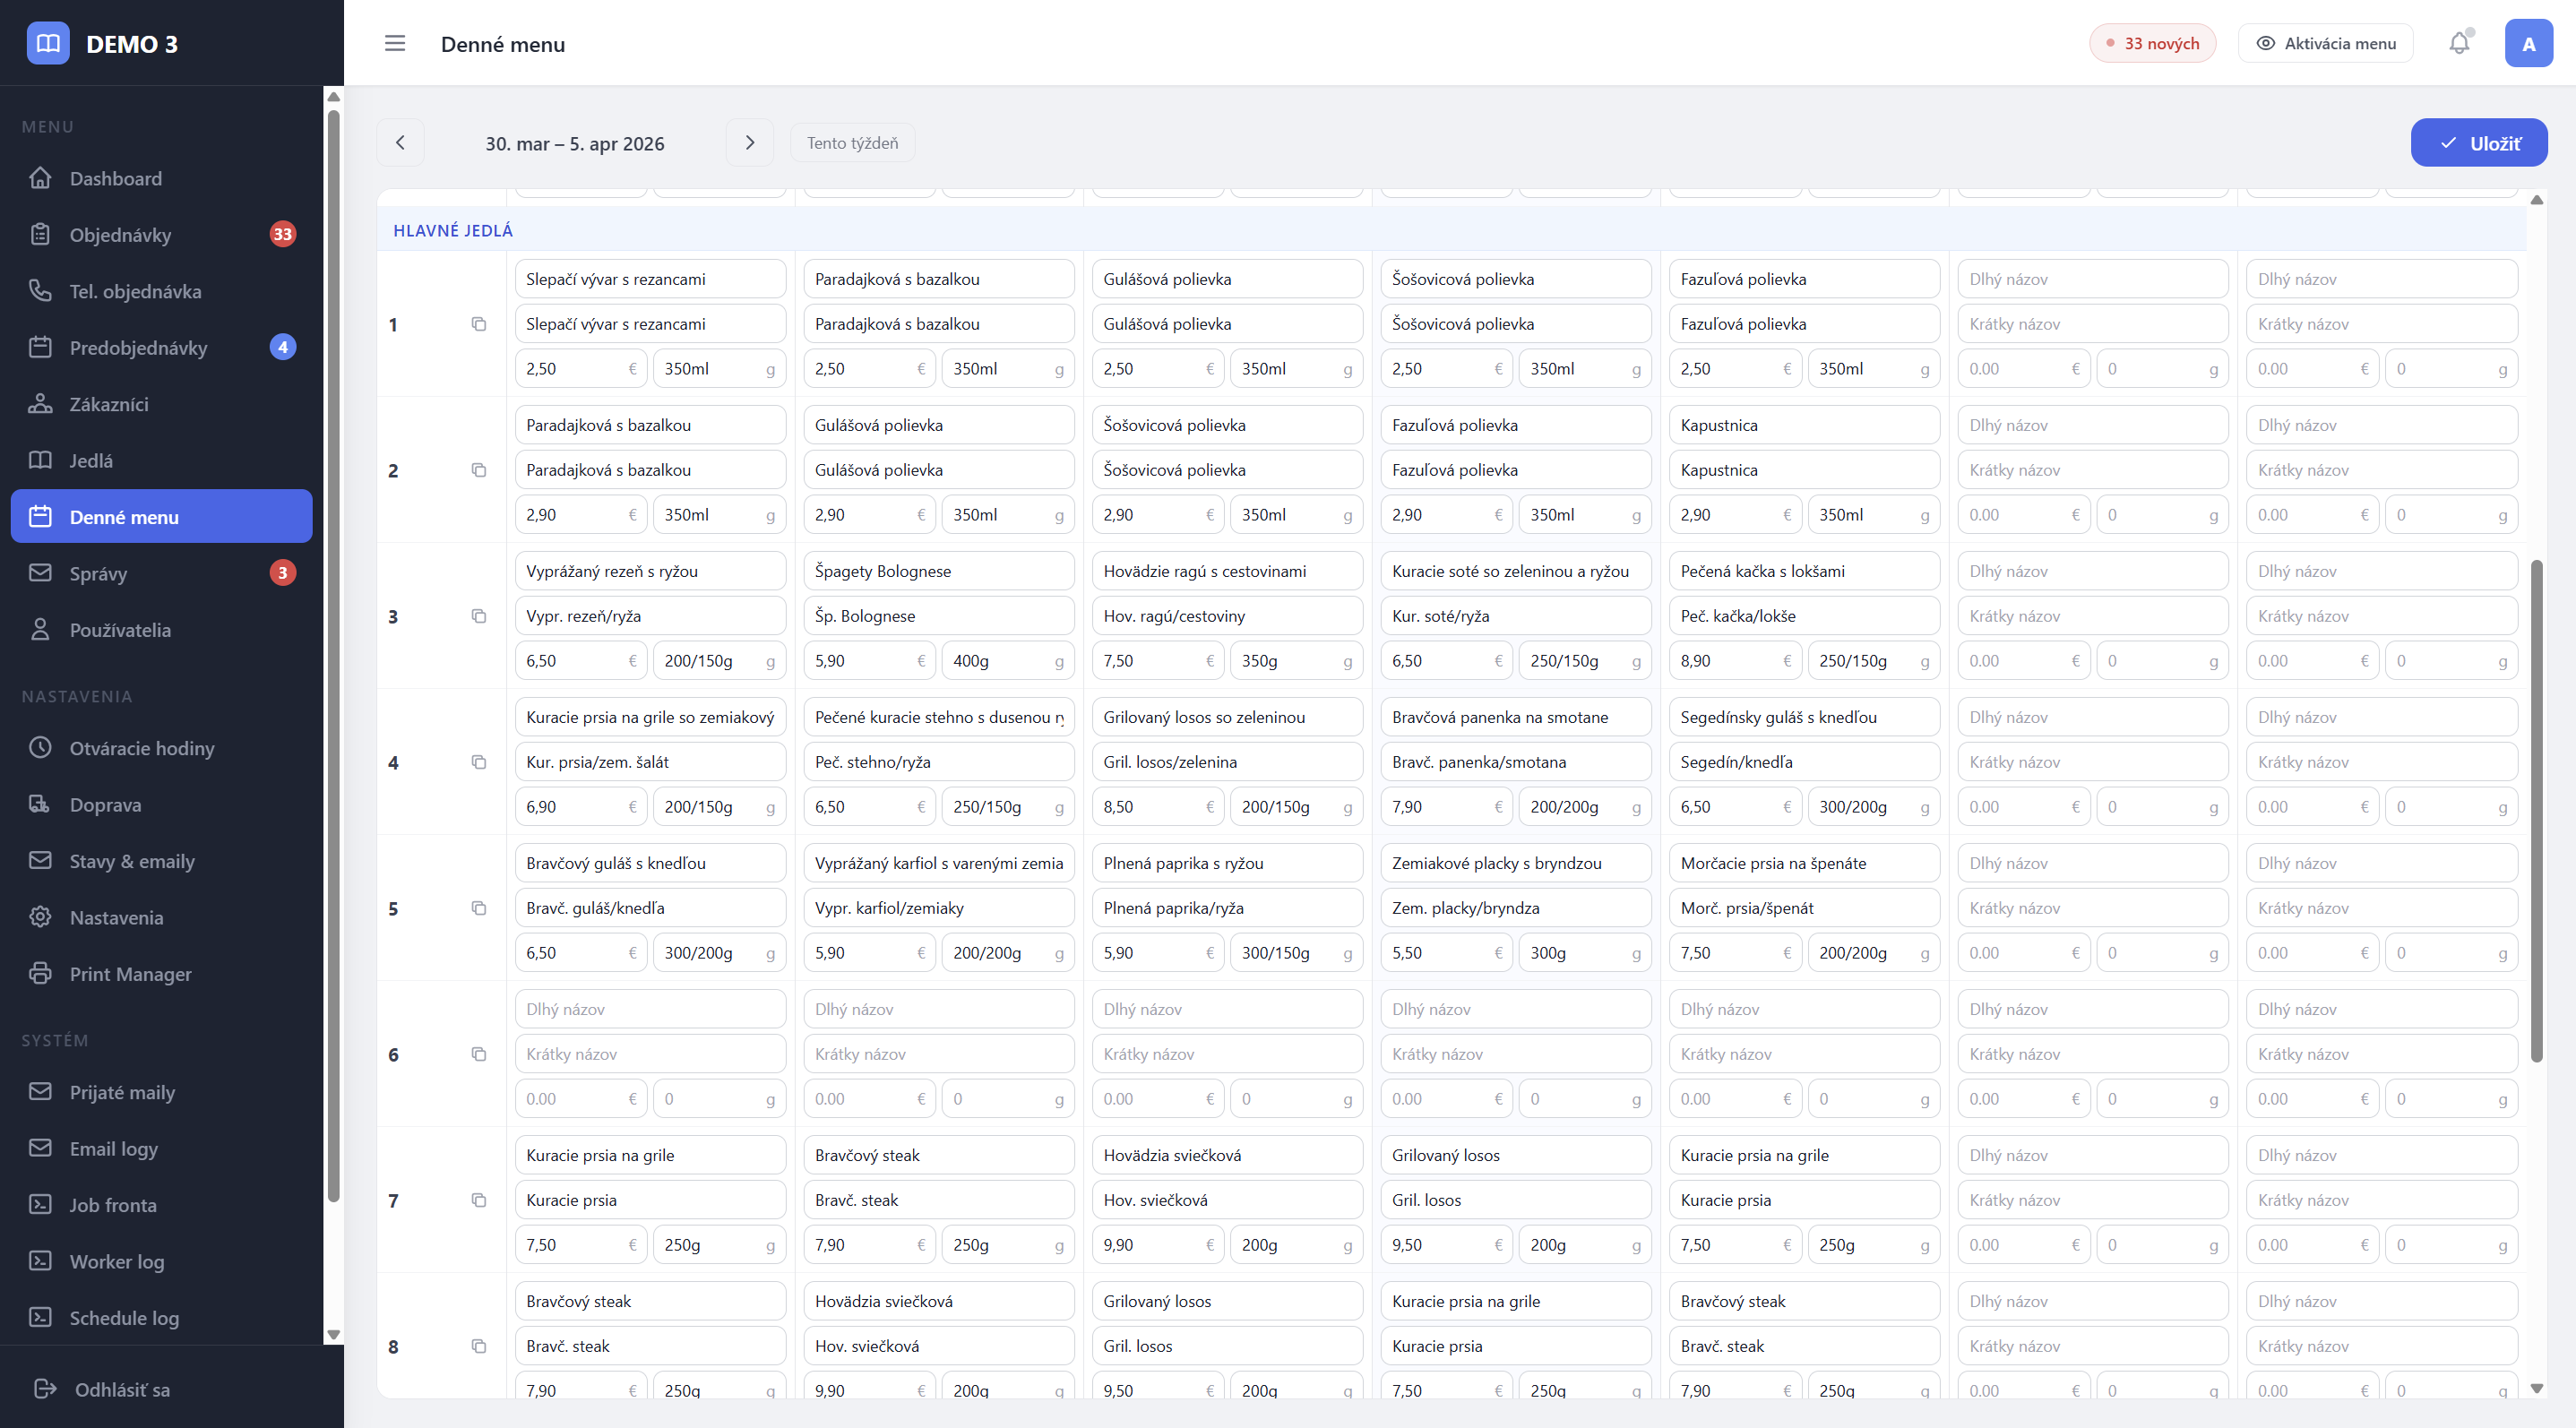The image size is (2576, 1428).
Task: Click the Uložiť save button
Action: (x=2478, y=143)
